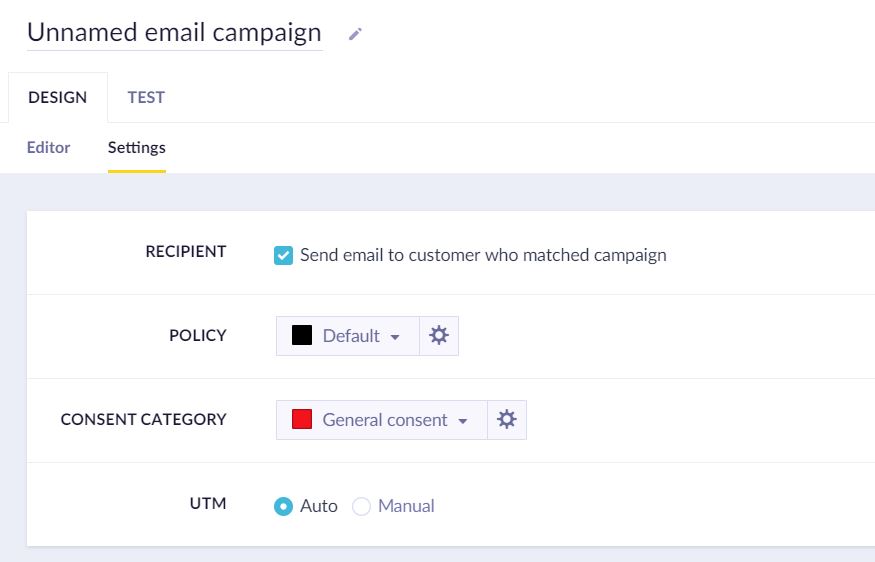Screen dimensions: 875x562
Task: Click the caret arrow beside General consent
Action: pyautogui.click(x=463, y=421)
